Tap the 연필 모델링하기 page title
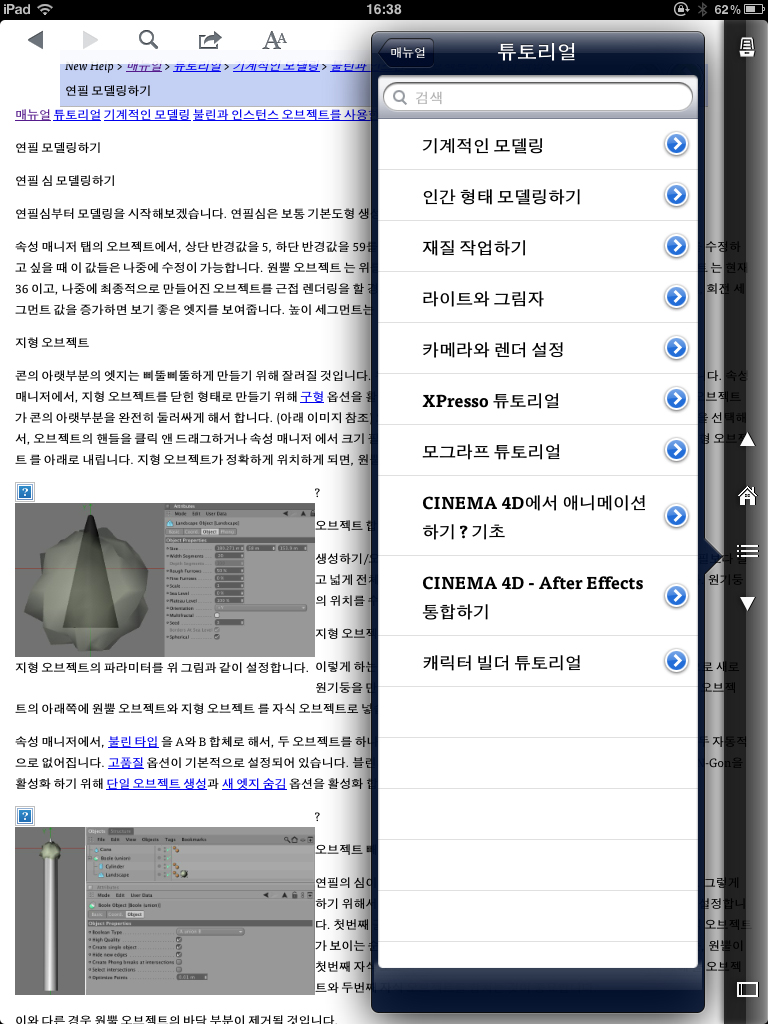 point(108,91)
